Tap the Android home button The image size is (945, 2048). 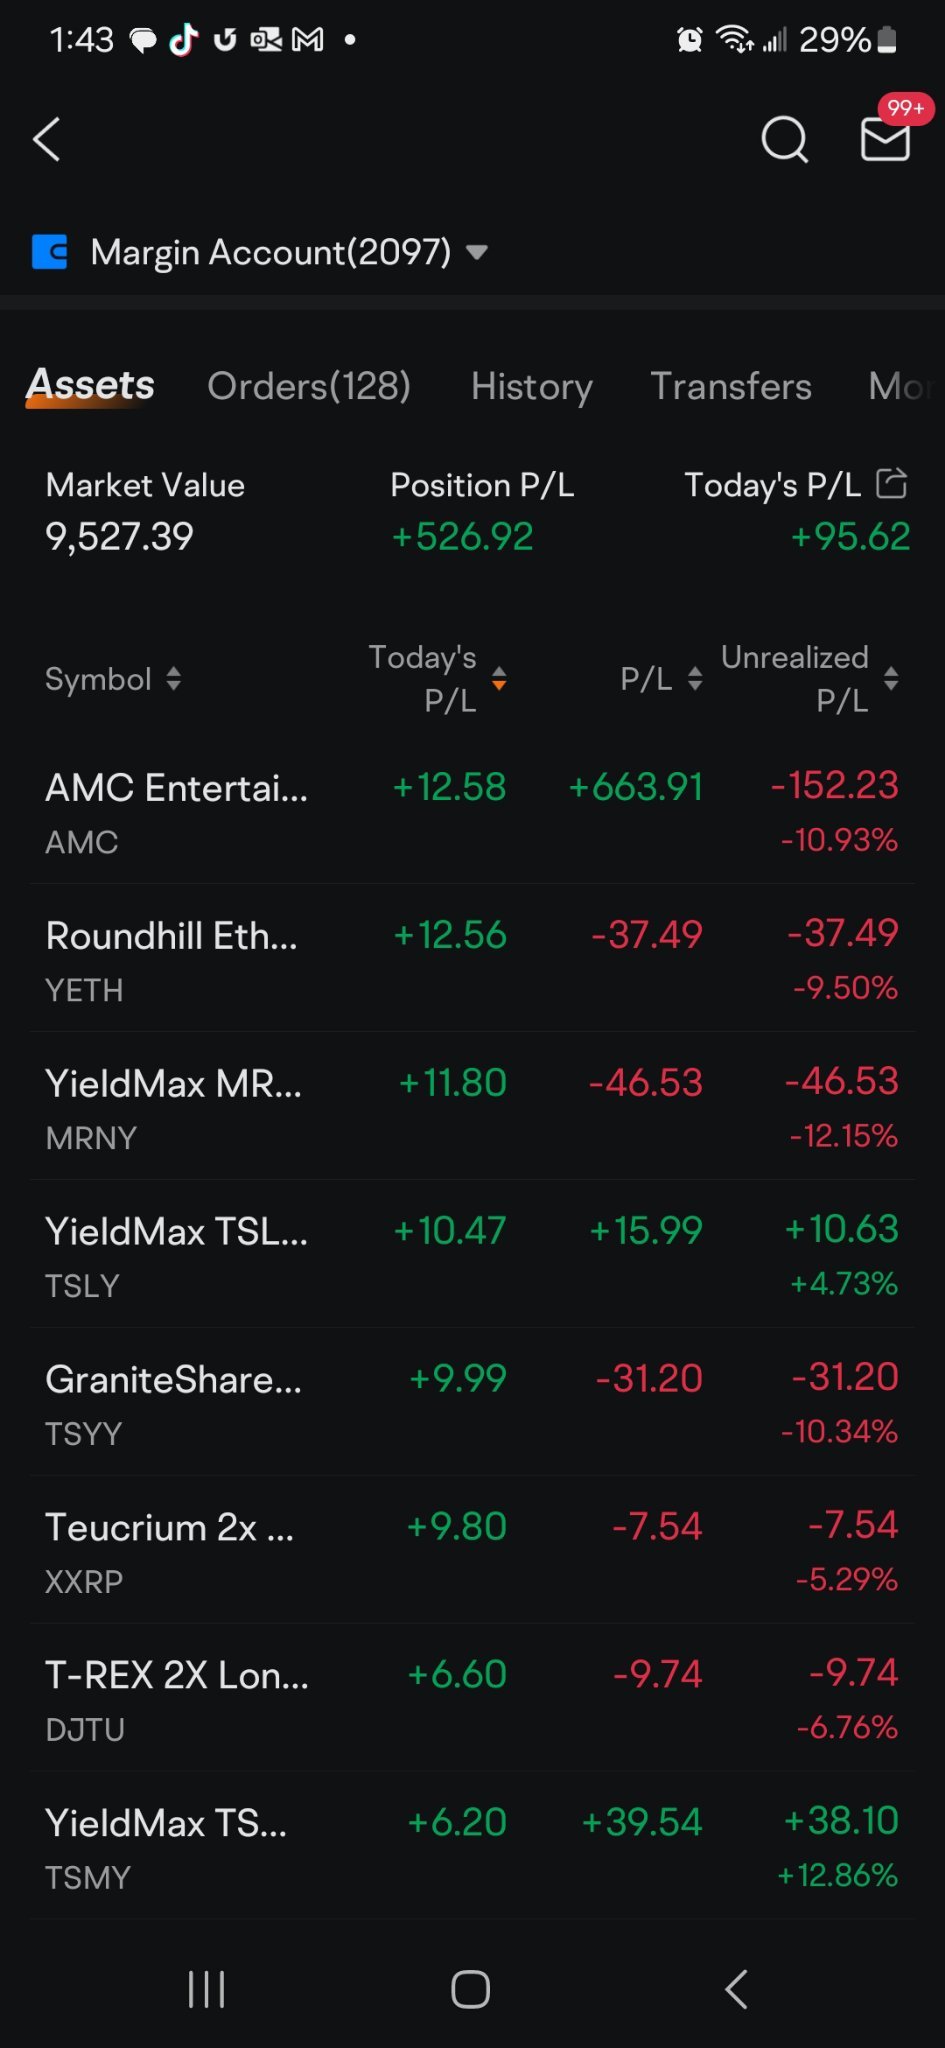point(470,1989)
